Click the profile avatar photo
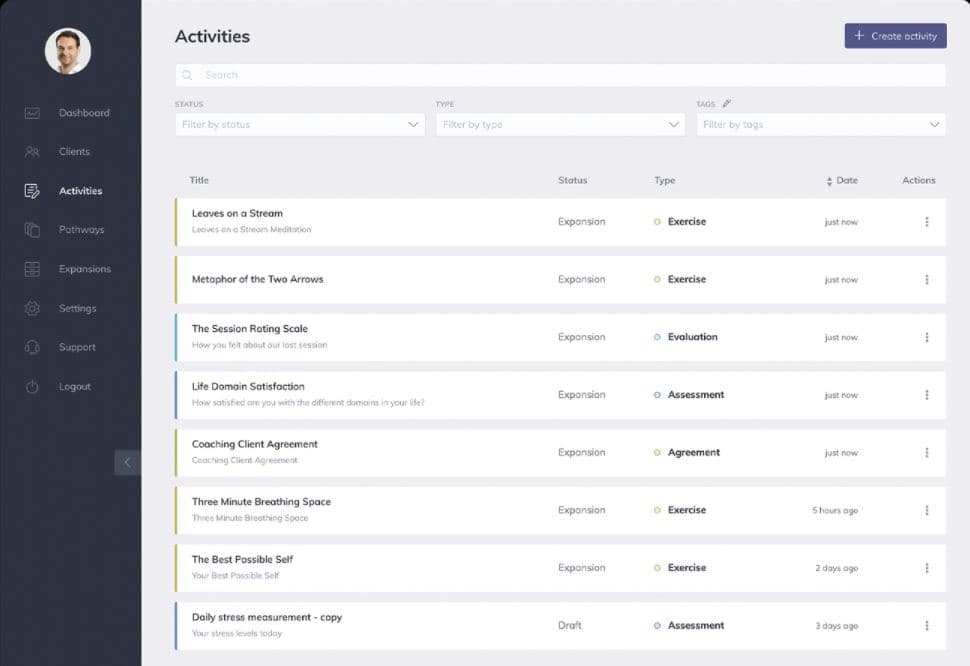Image resolution: width=970 pixels, height=666 pixels. 68,50
